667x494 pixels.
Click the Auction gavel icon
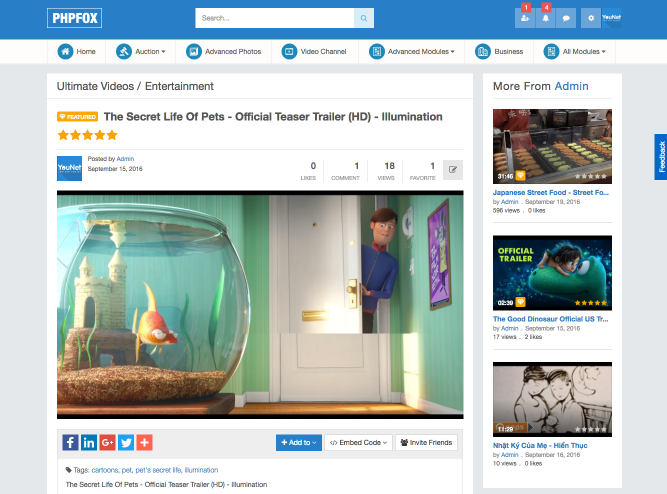[x=124, y=51]
